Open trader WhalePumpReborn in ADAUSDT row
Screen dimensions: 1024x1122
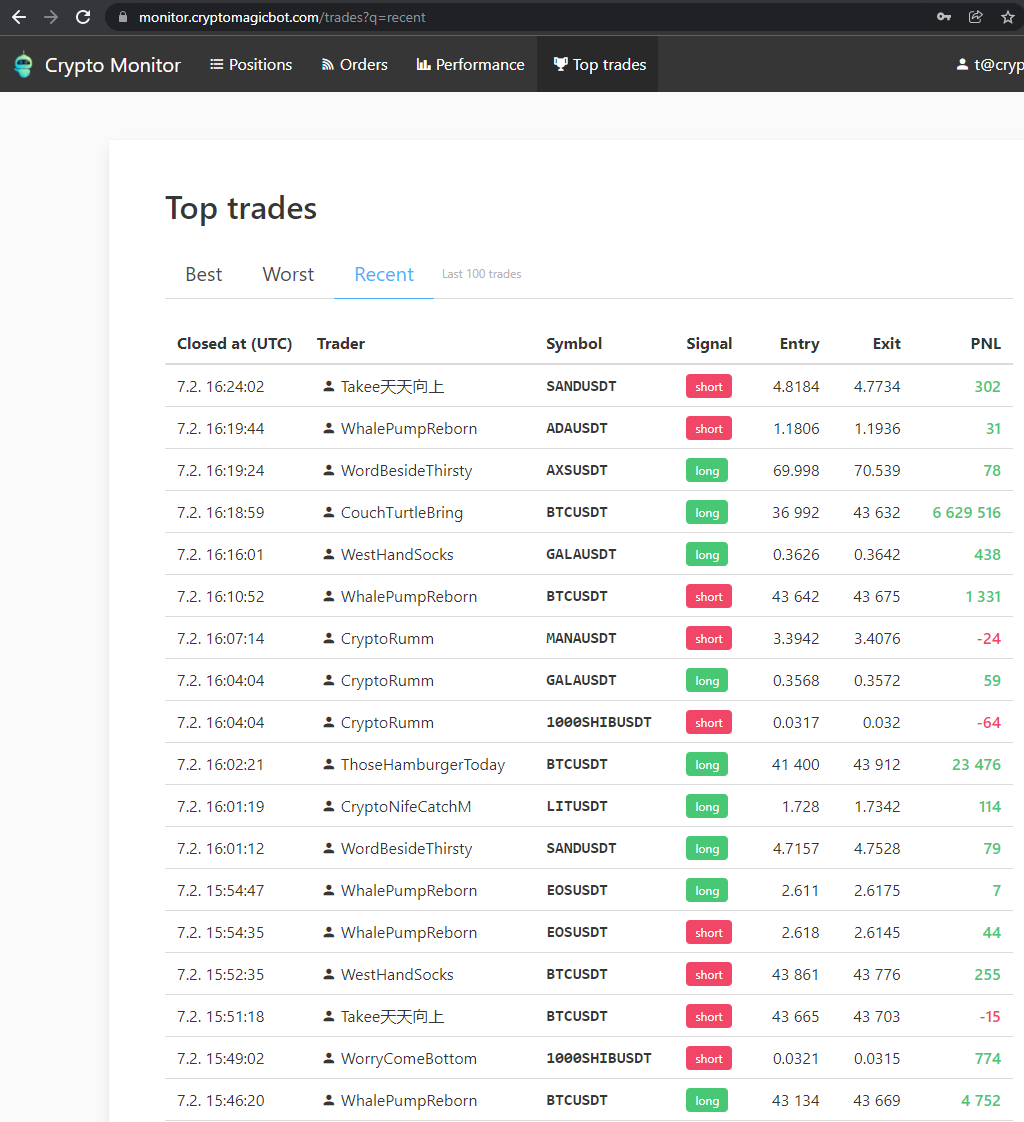tap(409, 429)
